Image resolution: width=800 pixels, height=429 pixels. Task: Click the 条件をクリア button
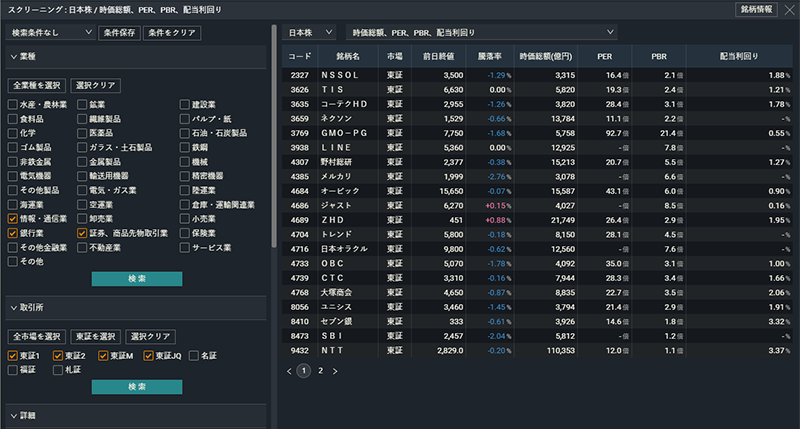[172, 33]
